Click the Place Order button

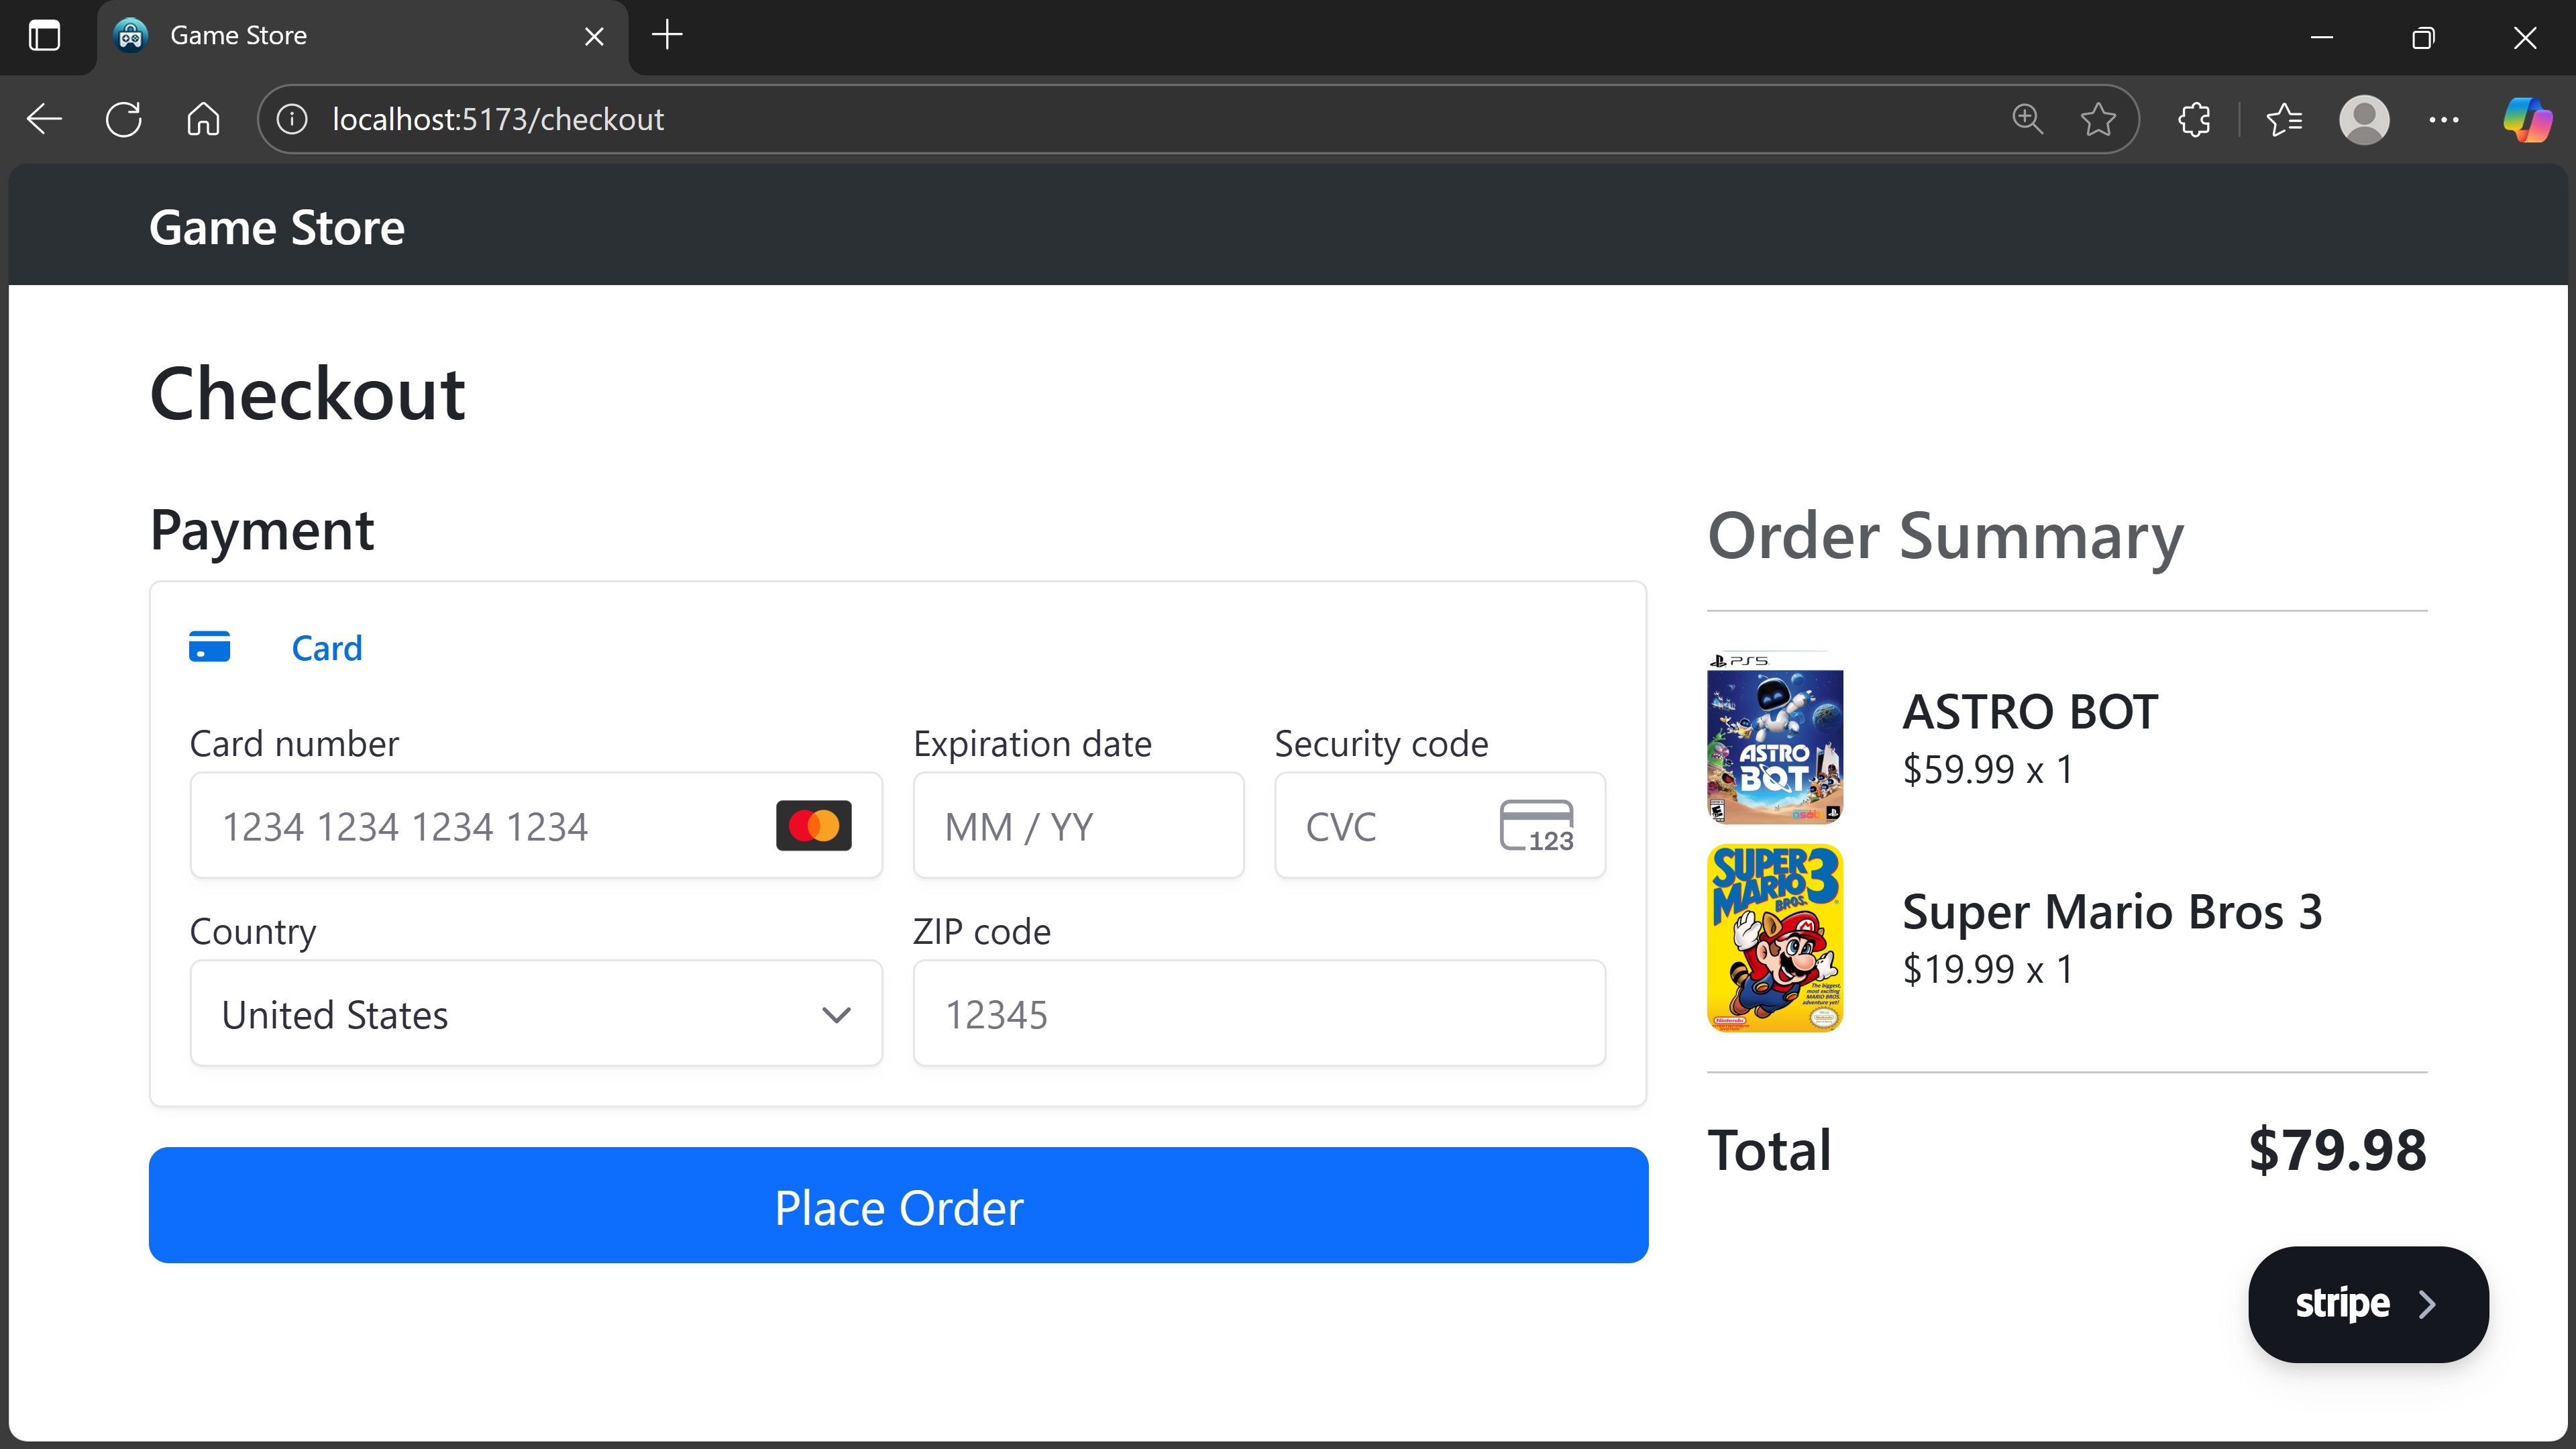point(898,1206)
